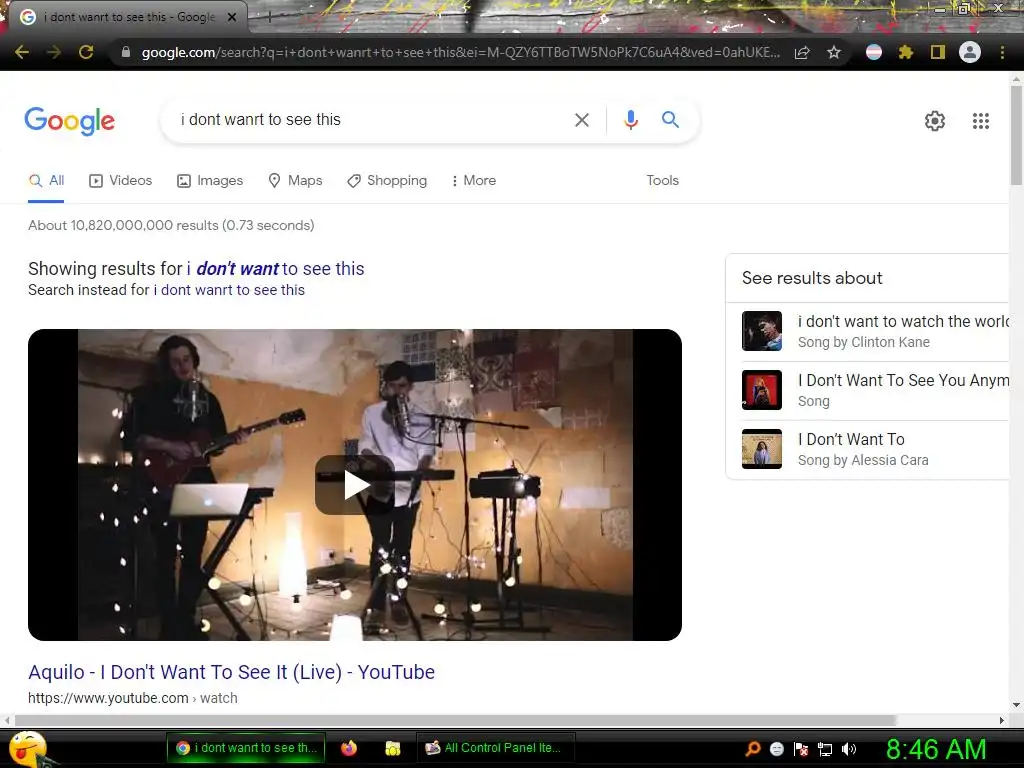Open a new tab with plus button
Image resolution: width=1024 pixels, height=768 pixels.
point(269,18)
